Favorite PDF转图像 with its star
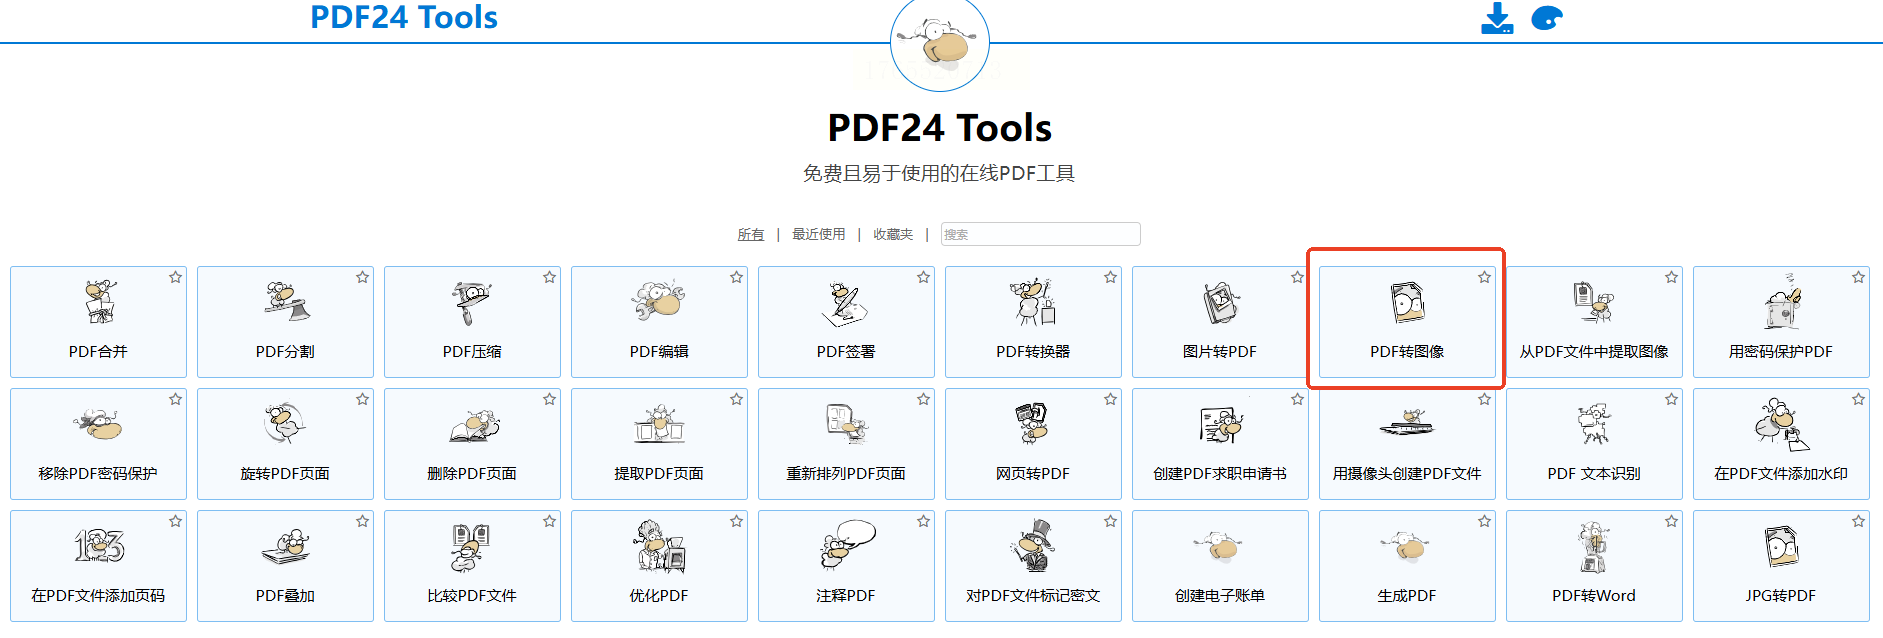 (x=1484, y=277)
